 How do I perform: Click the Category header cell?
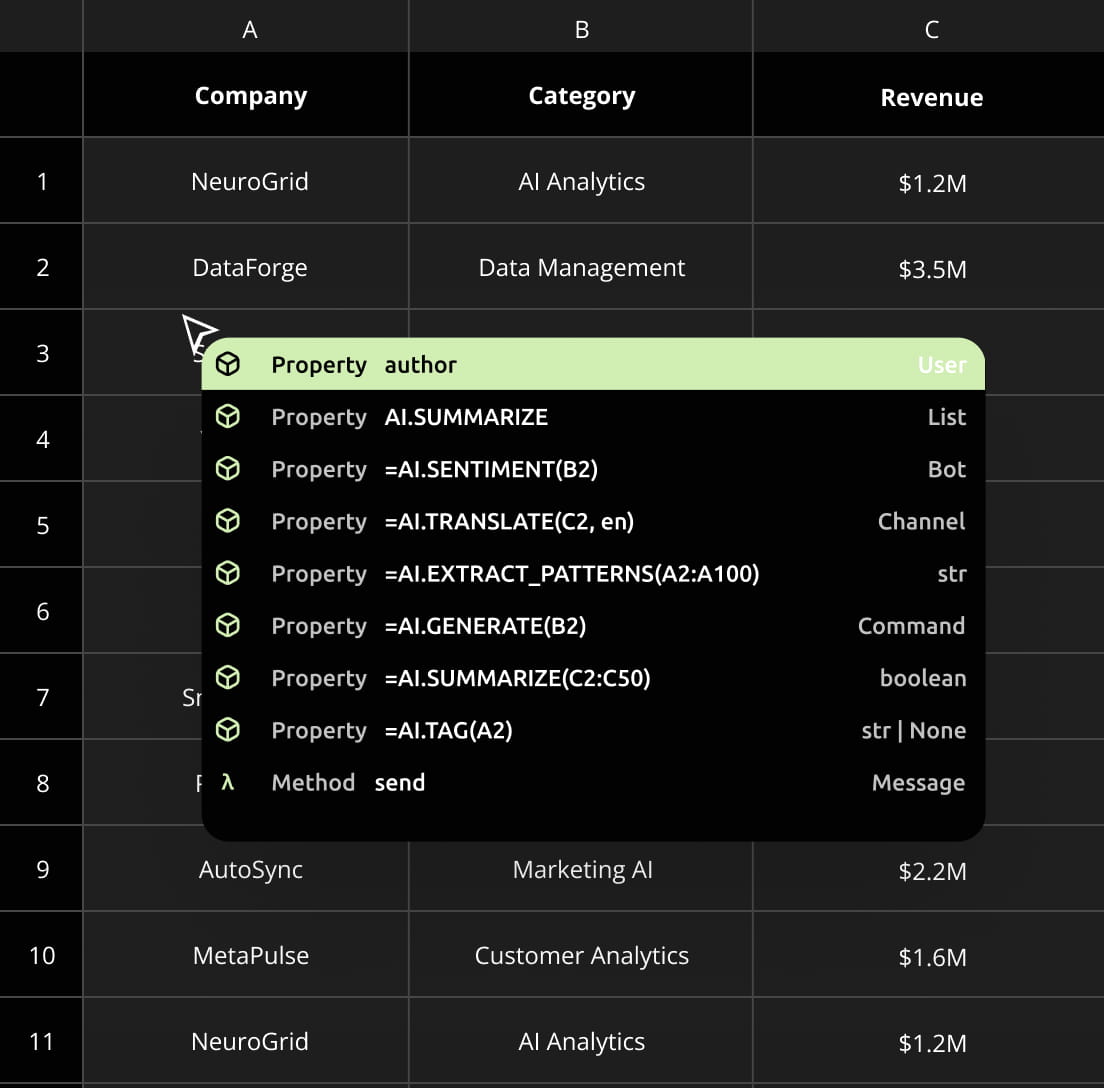pyautogui.click(x=581, y=94)
